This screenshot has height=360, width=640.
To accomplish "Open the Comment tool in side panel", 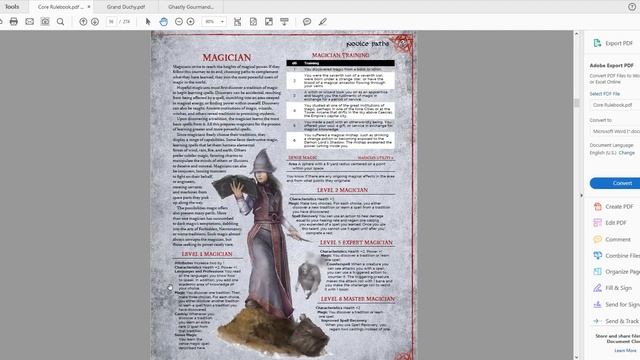I will [612, 239].
